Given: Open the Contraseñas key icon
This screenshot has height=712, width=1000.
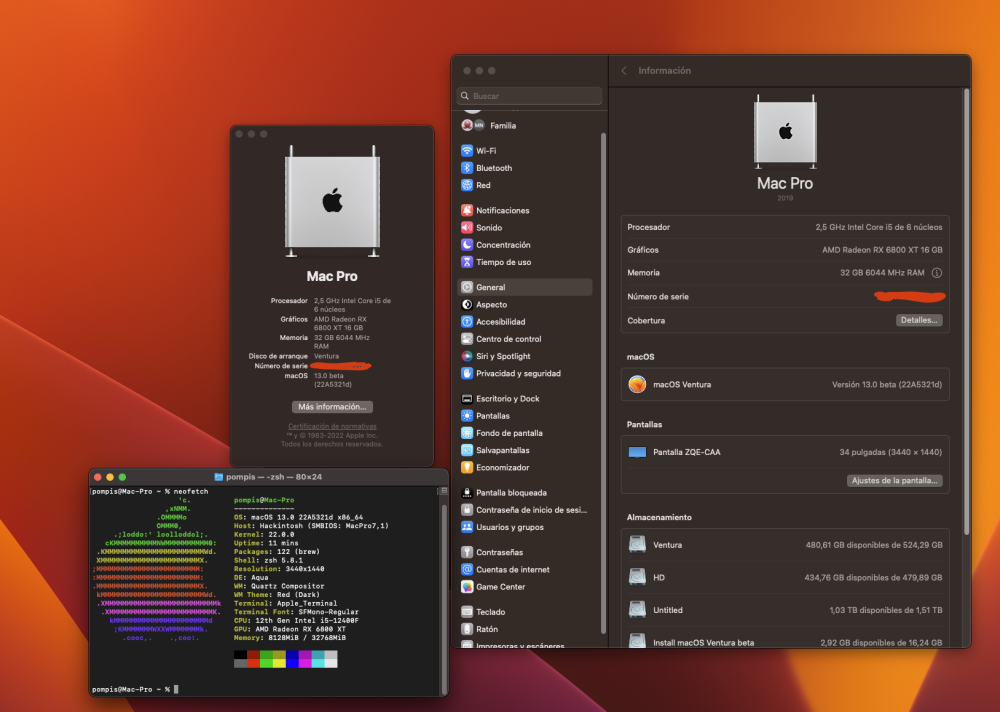Looking at the screenshot, I should [x=467, y=552].
